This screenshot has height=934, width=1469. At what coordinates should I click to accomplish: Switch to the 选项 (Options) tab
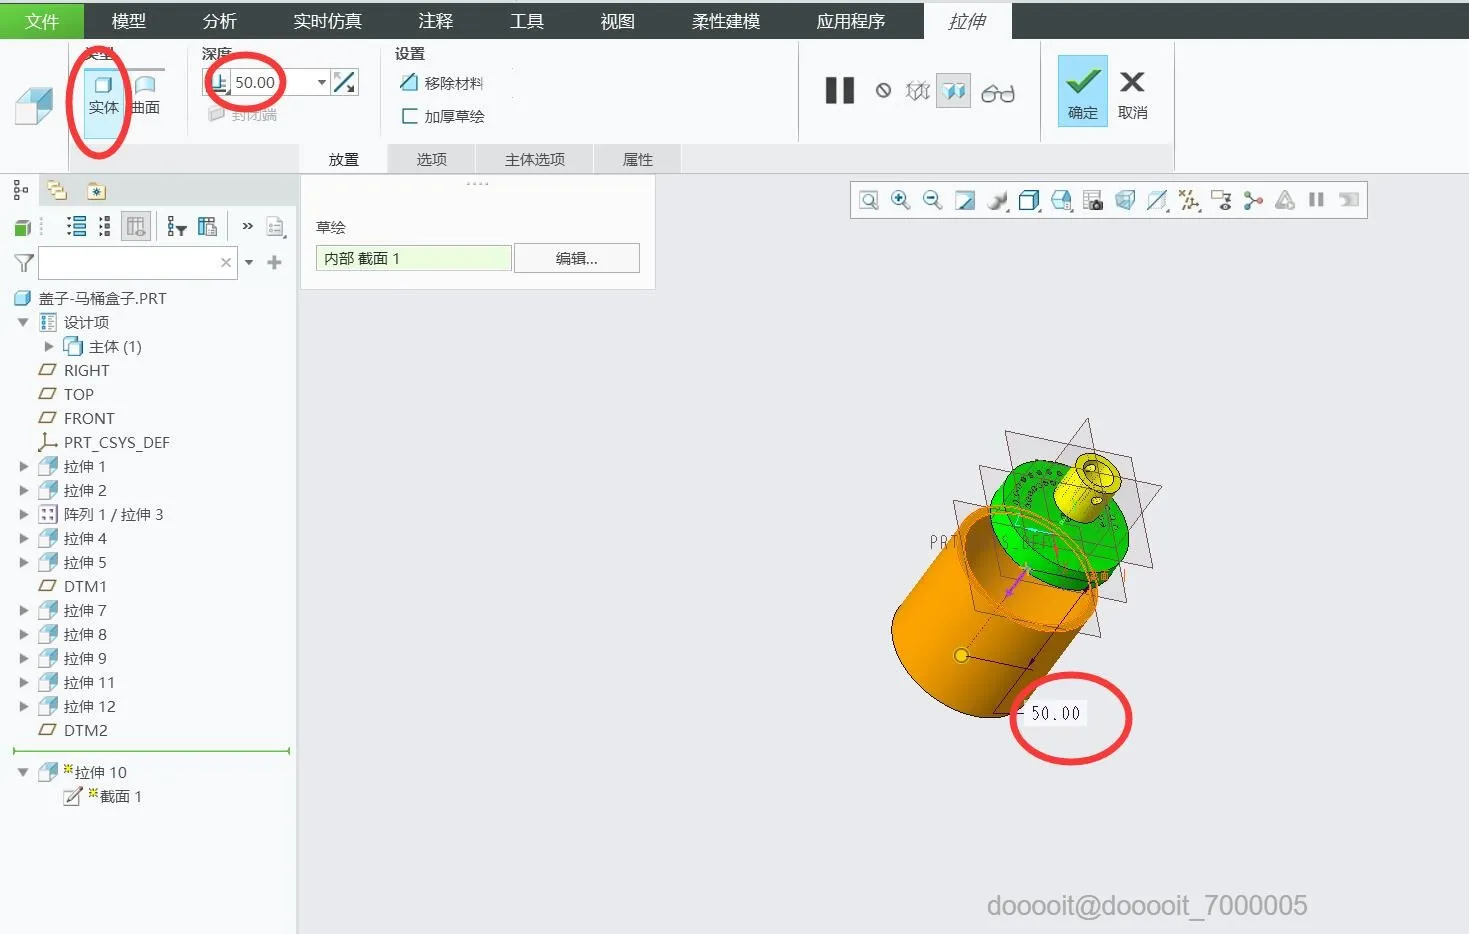pos(431,158)
